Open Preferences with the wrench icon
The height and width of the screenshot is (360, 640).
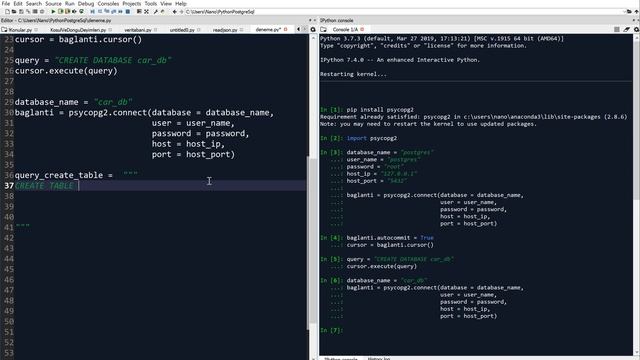tap(156, 12)
